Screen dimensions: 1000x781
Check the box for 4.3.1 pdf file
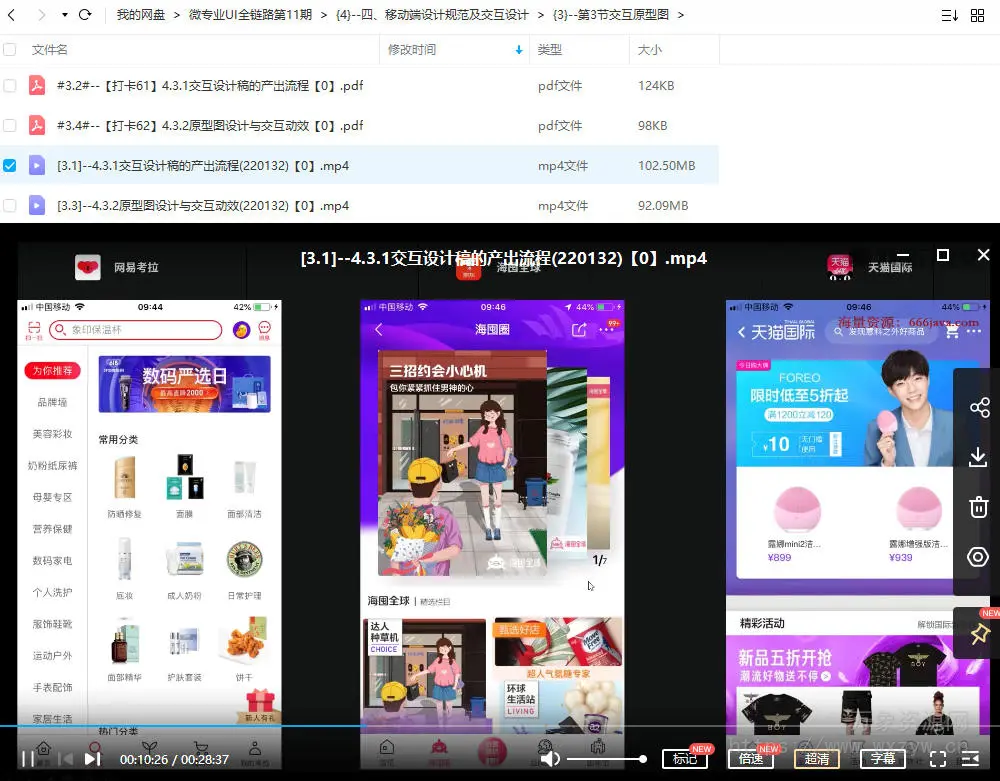[10, 86]
